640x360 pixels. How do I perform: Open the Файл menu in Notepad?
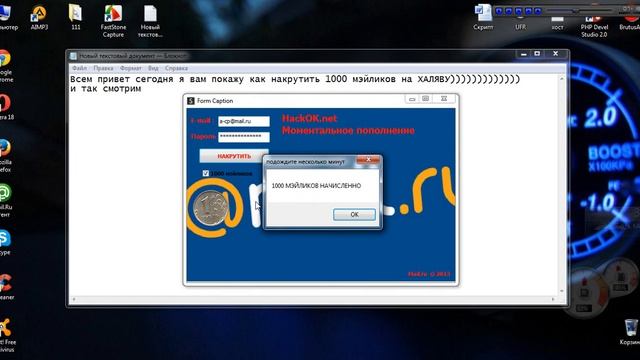point(79,68)
